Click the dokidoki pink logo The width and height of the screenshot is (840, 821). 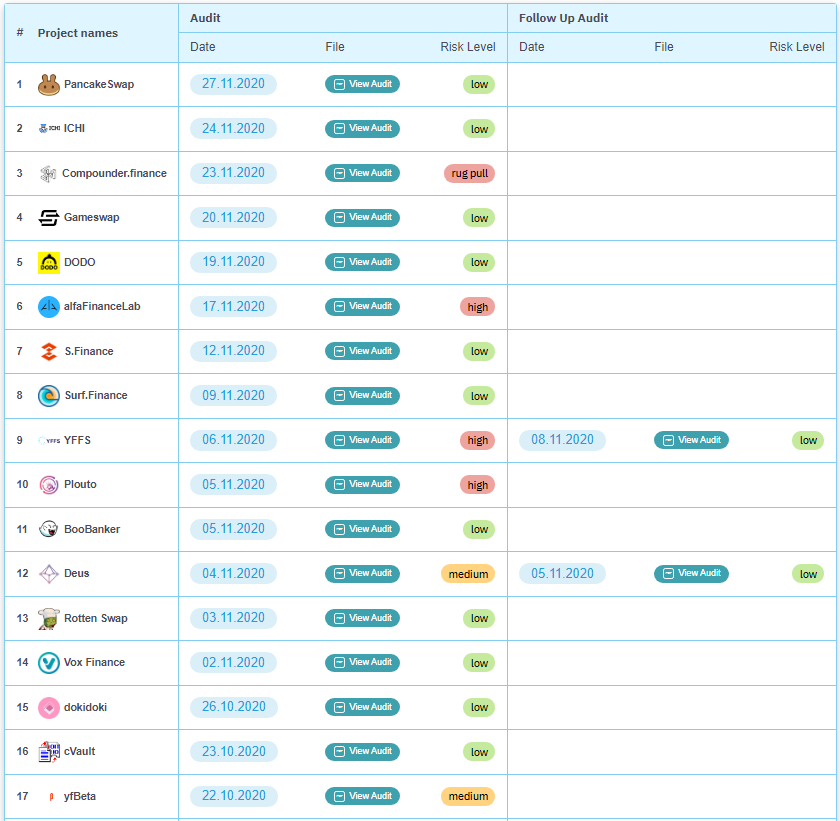coord(49,707)
